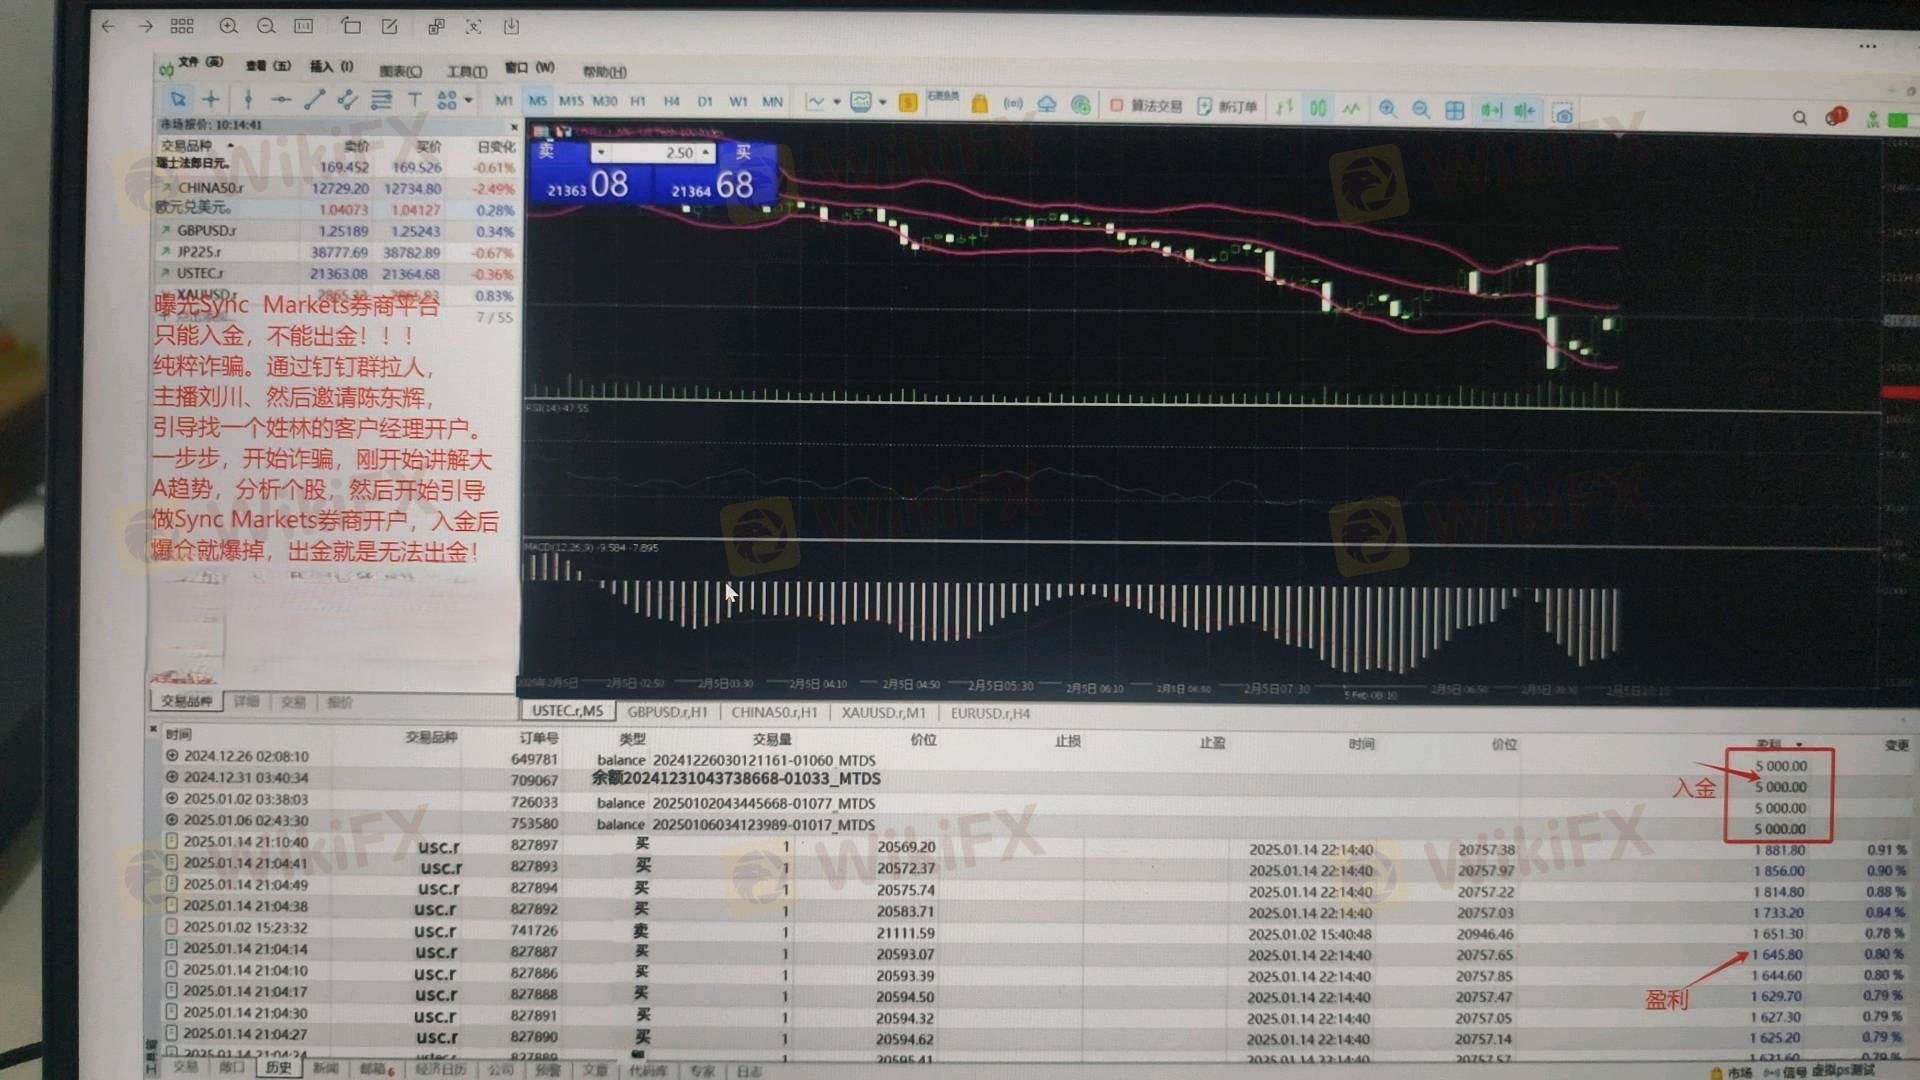This screenshot has height=1080, width=1920.
Task: Take a chart screenshot with camera icon
Action: click(x=1563, y=113)
